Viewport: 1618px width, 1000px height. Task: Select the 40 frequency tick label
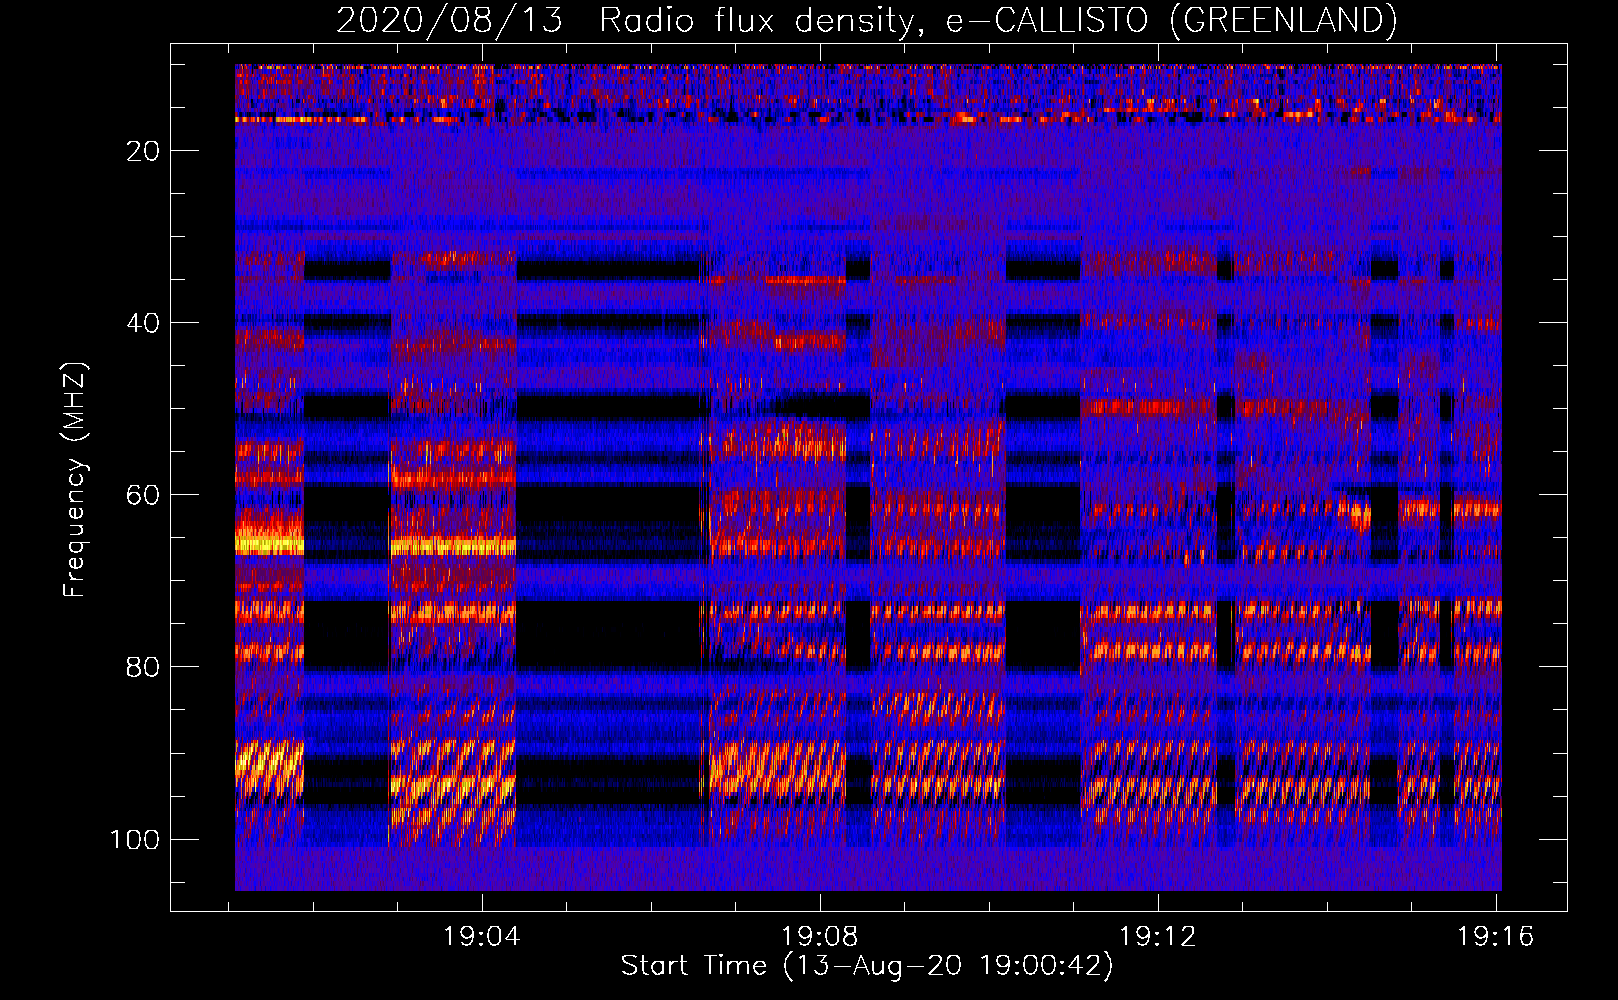(x=143, y=323)
